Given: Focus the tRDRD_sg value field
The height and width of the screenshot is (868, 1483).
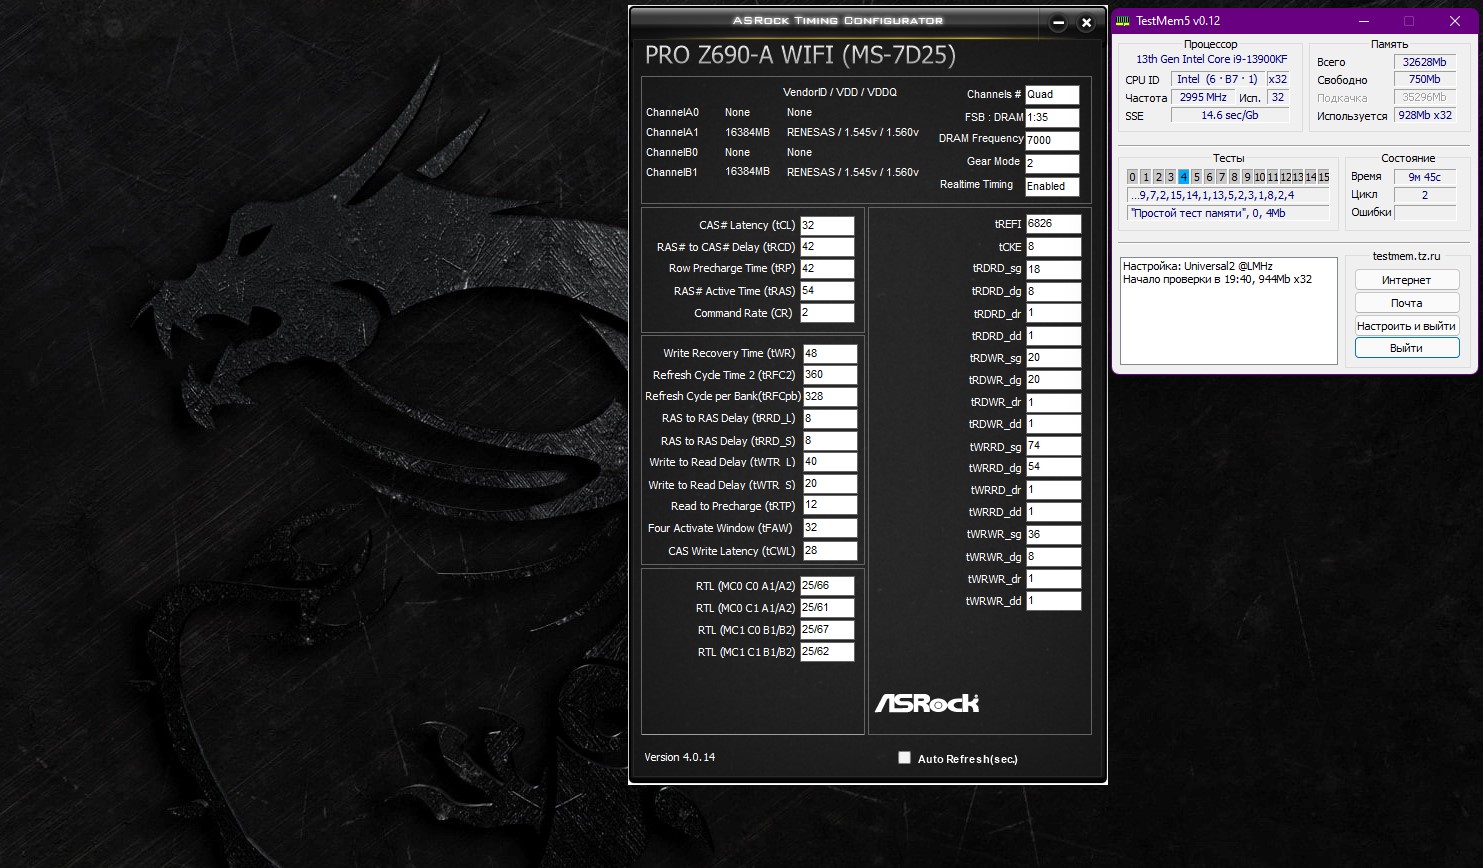Looking at the screenshot, I should pos(1054,269).
